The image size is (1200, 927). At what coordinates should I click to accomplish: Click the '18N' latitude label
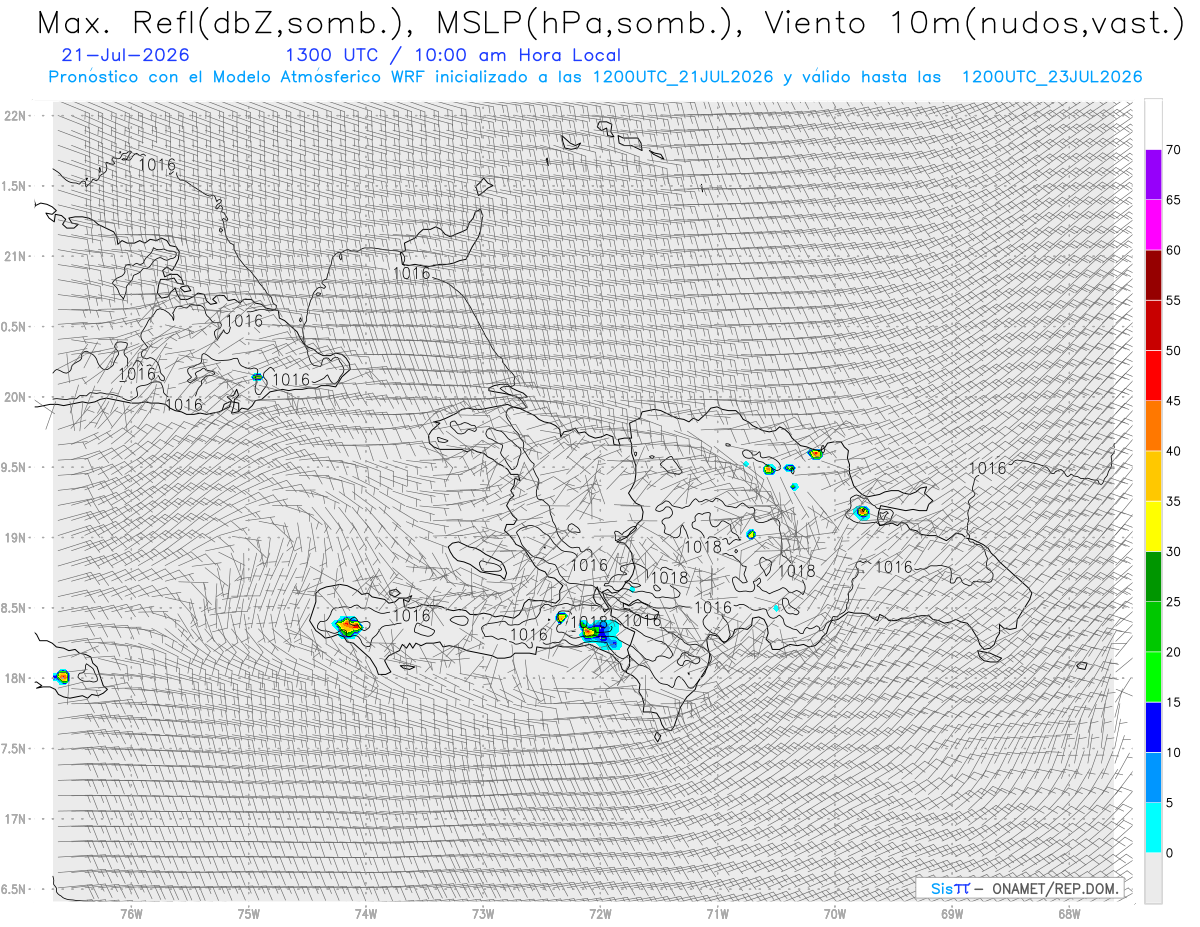point(16,678)
